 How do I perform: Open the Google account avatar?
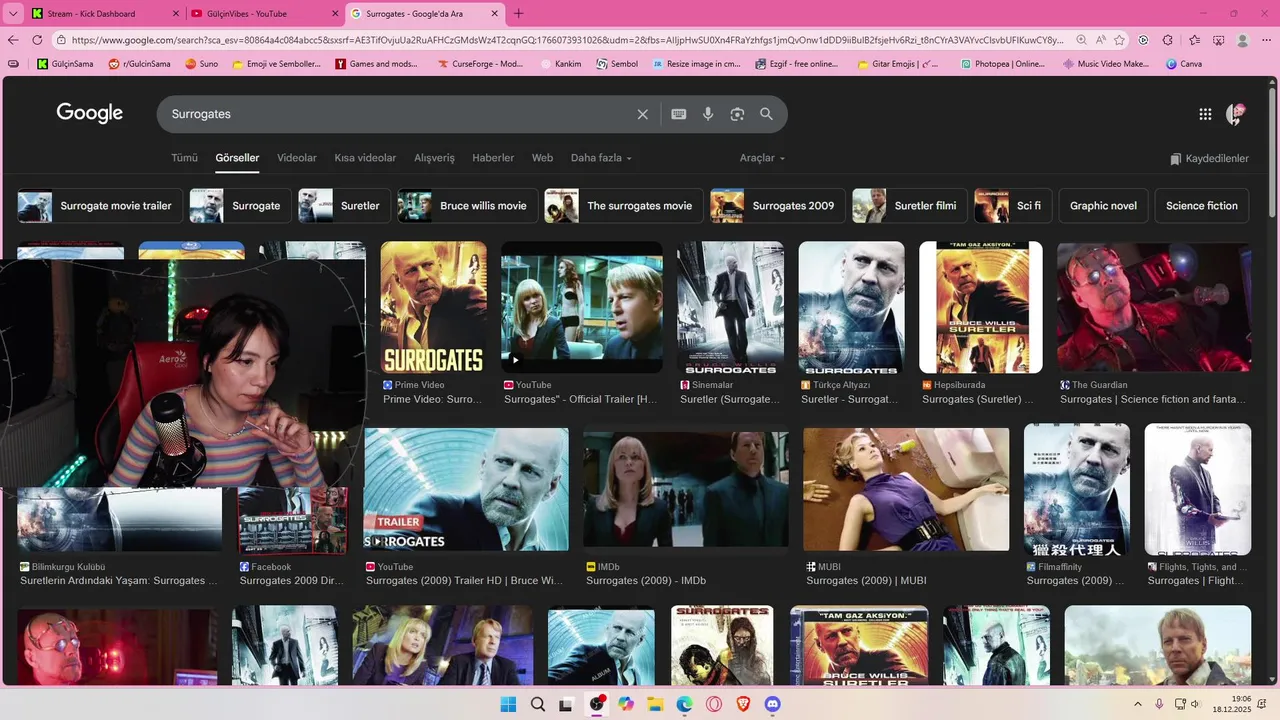point(1235,114)
